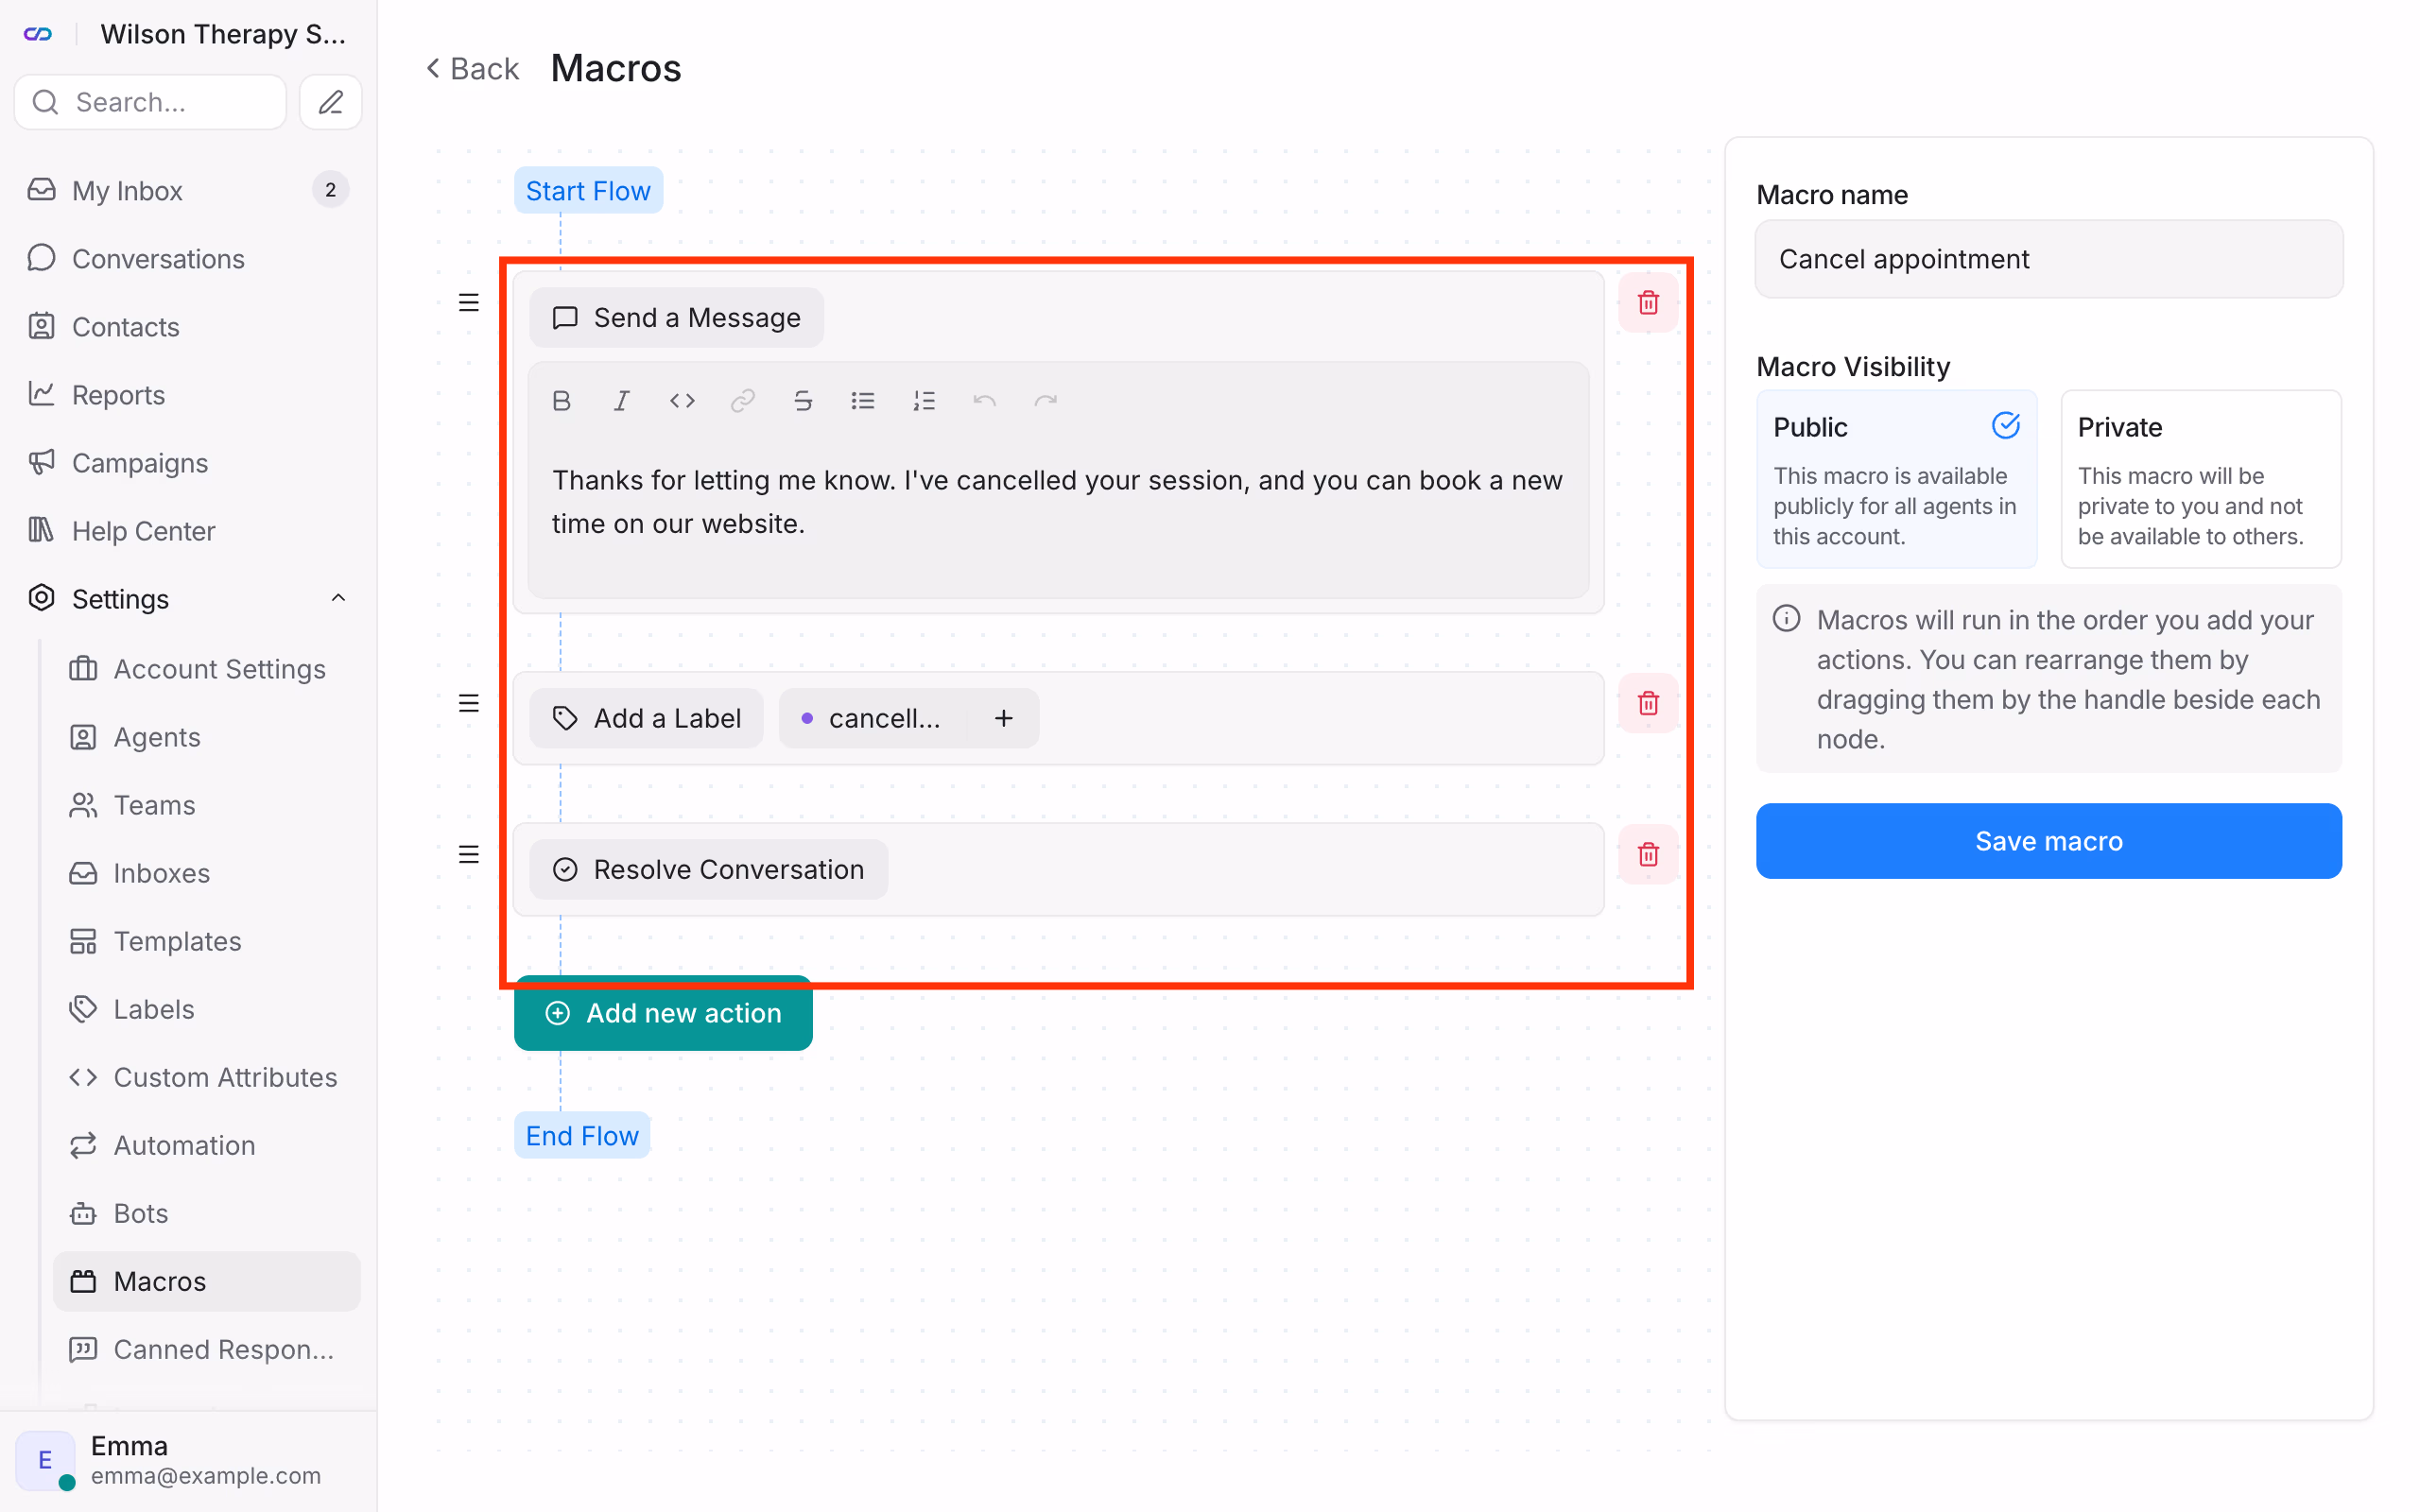Delete the Add a Label action
The image size is (2420, 1512).
(x=1648, y=703)
